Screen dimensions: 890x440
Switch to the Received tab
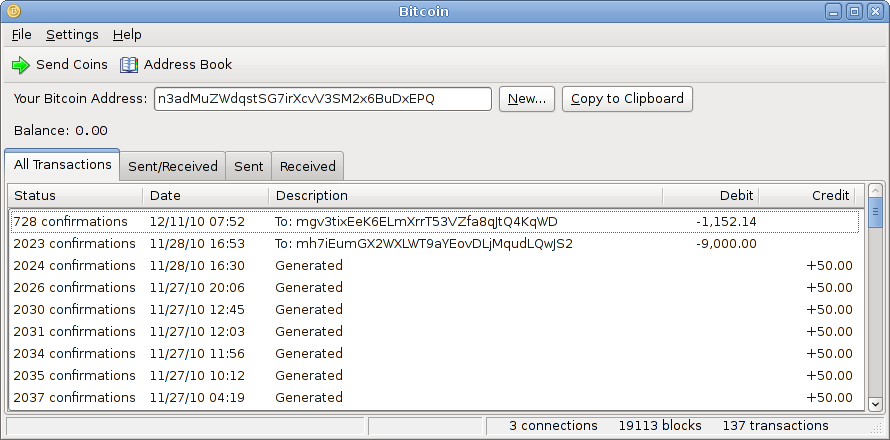[308, 166]
